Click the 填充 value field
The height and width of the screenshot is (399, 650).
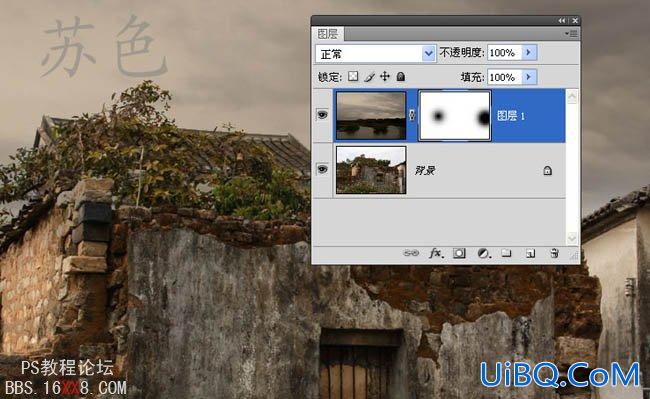(x=504, y=77)
